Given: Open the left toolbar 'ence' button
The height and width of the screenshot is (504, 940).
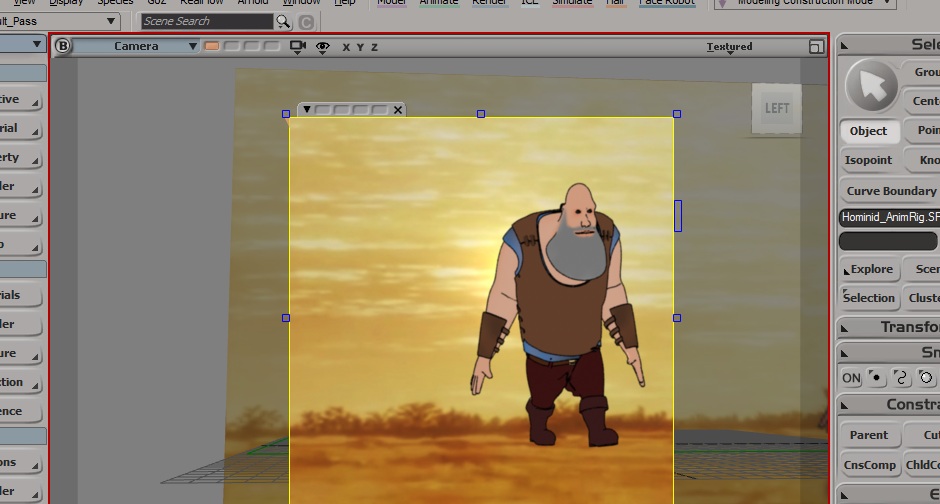Looking at the screenshot, I should tap(20, 411).
